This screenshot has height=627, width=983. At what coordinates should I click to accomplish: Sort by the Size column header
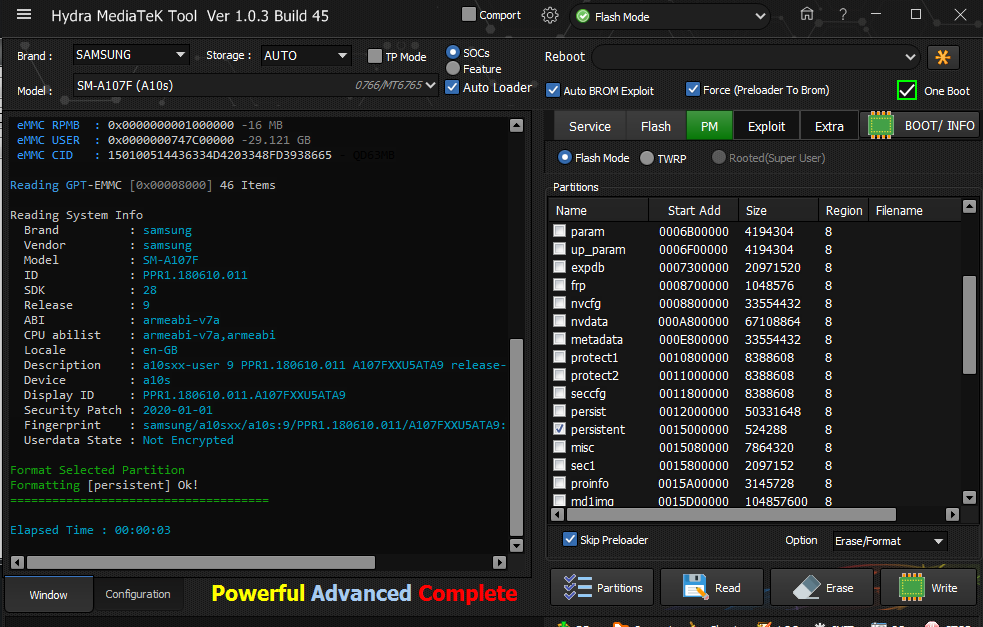coord(779,211)
